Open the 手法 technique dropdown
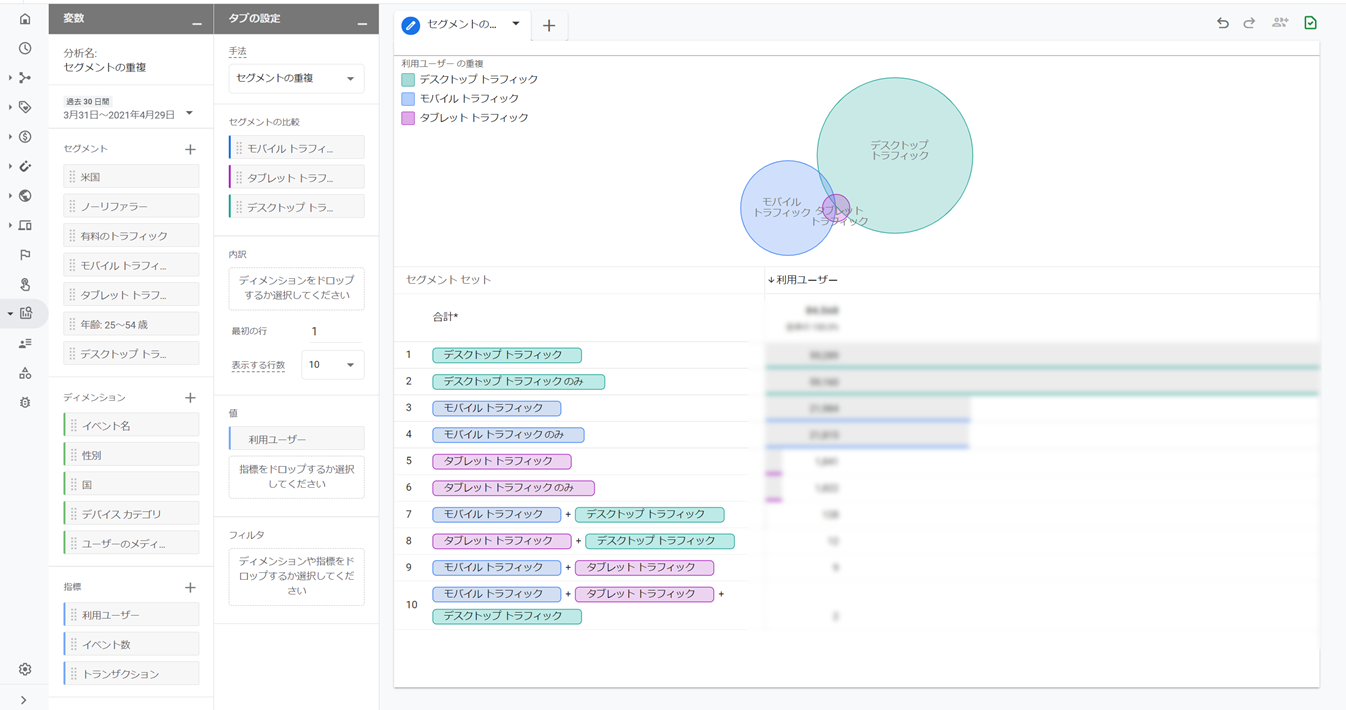 point(296,78)
